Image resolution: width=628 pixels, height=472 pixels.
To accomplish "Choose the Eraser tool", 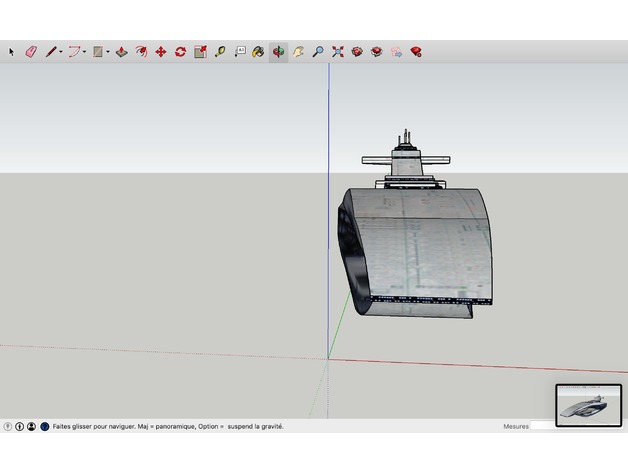I will tap(30, 51).
